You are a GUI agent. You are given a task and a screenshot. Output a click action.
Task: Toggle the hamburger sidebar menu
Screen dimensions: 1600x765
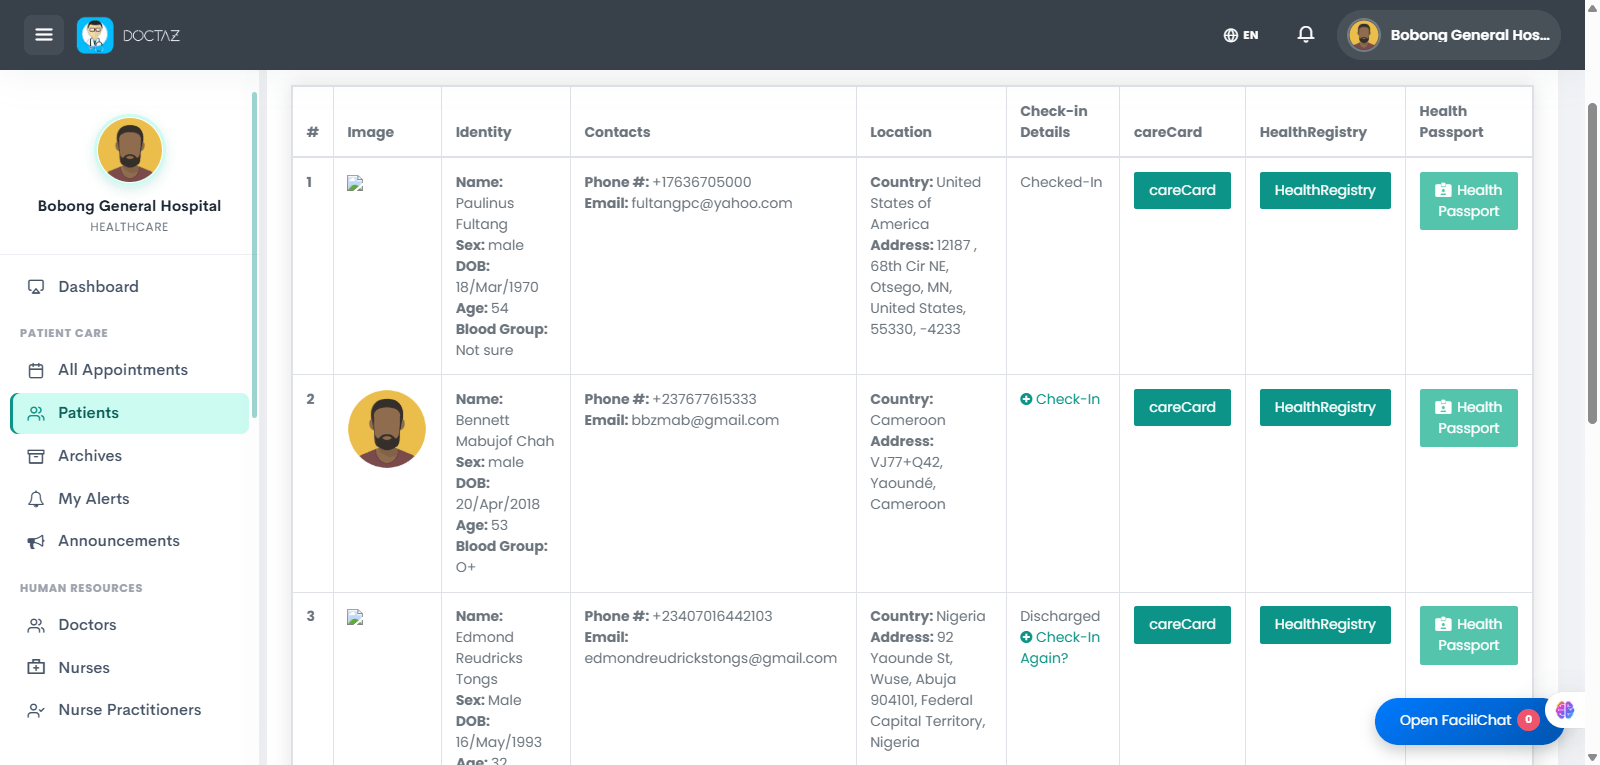(44, 35)
